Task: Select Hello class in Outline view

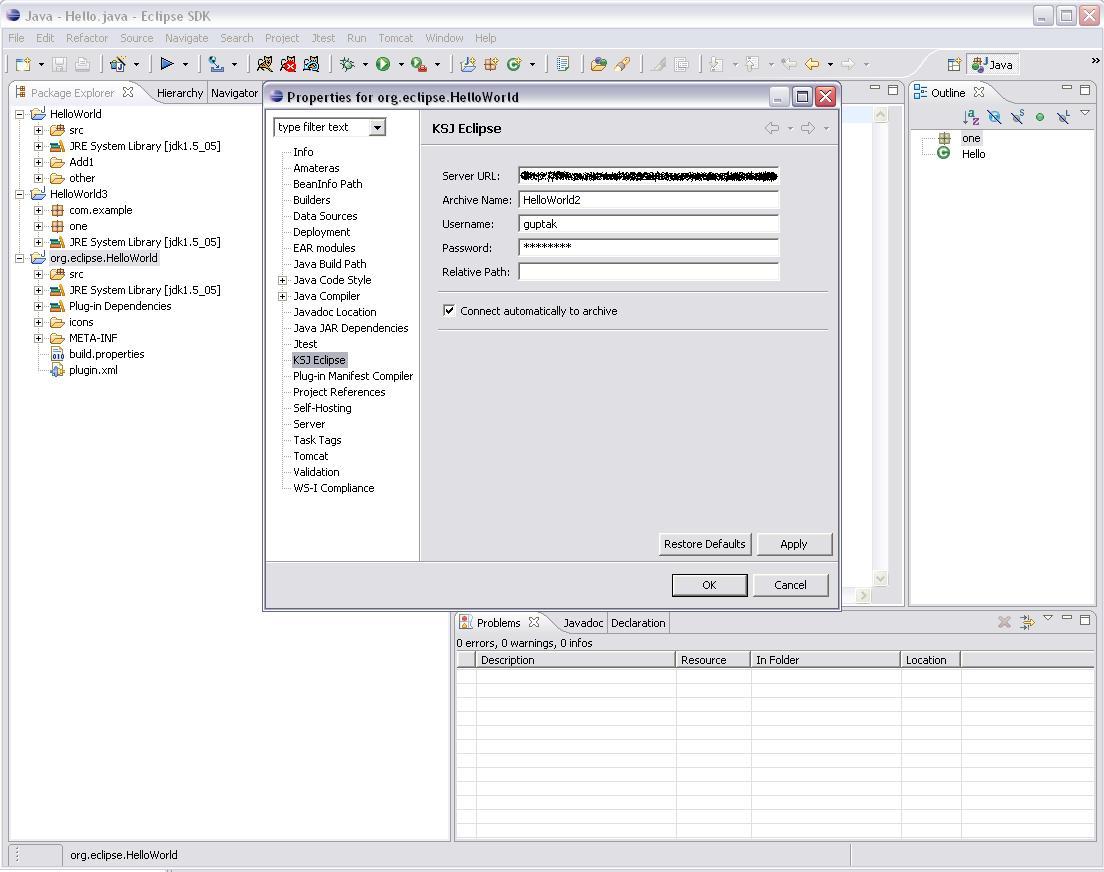Action: pos(974,154)
